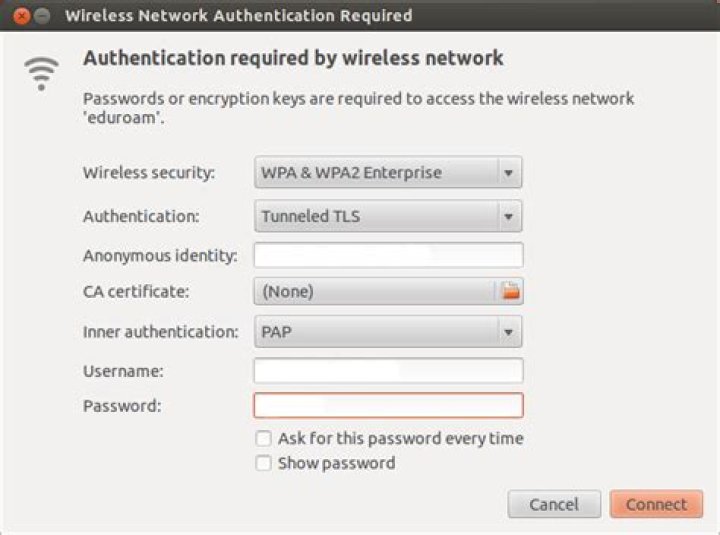Click the Wireless Network Authentication Required title bar

[x=238, y=16]
